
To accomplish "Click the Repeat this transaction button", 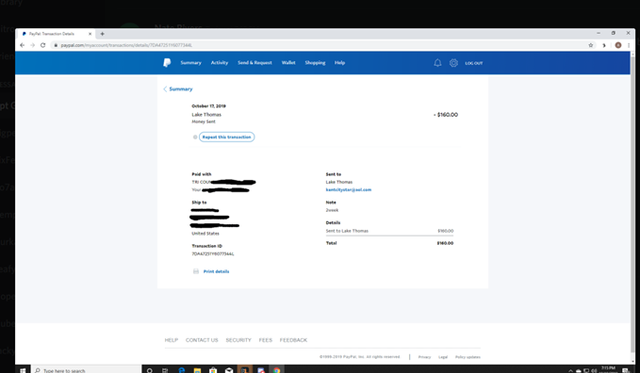I will (x=227, y=137).
